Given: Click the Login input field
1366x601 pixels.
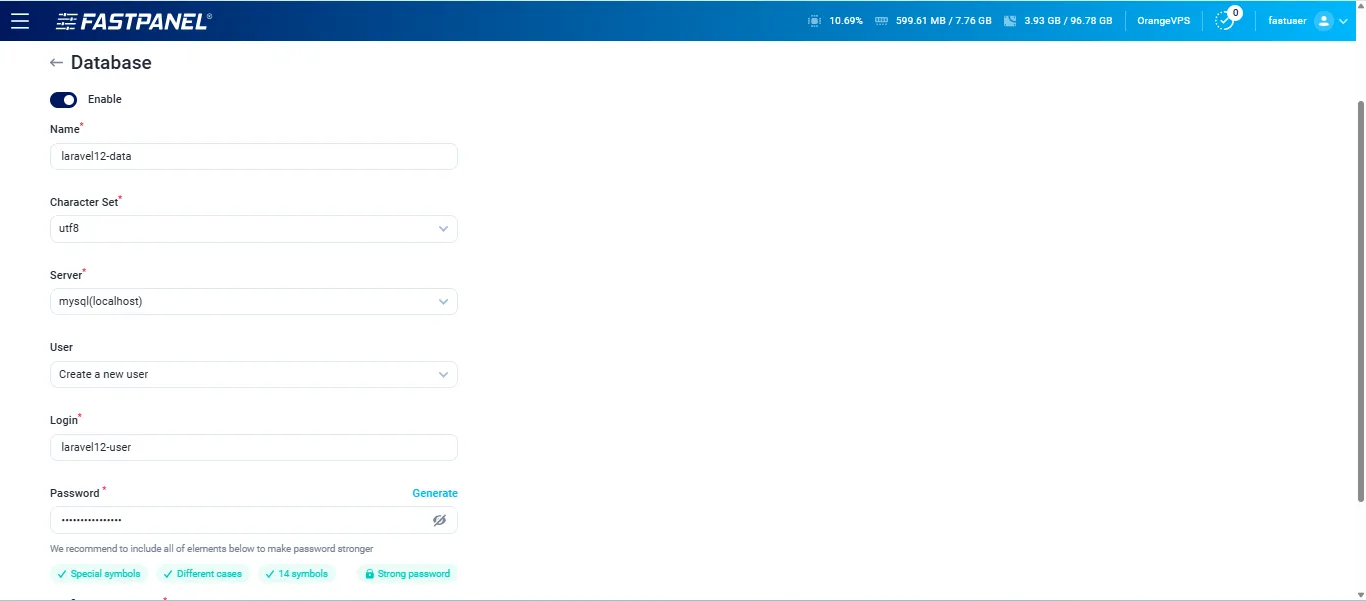Looking at the screenshot, I should (253, 447).
